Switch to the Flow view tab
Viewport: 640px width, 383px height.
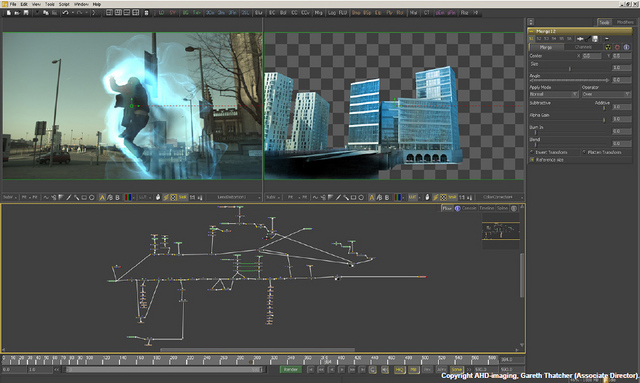[447, 208]
